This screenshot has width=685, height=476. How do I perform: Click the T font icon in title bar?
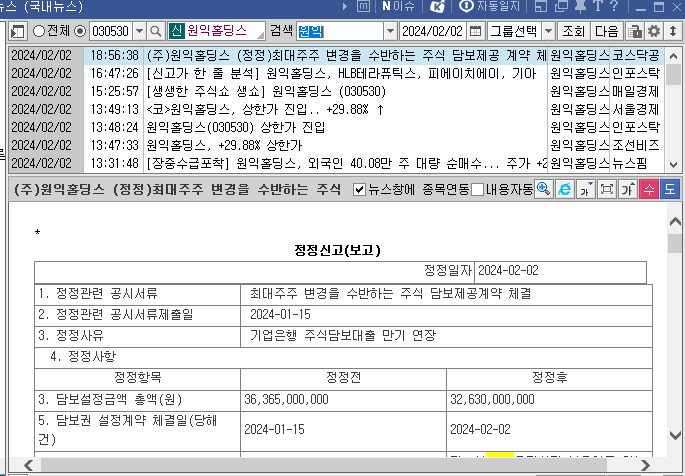[597, 6]
